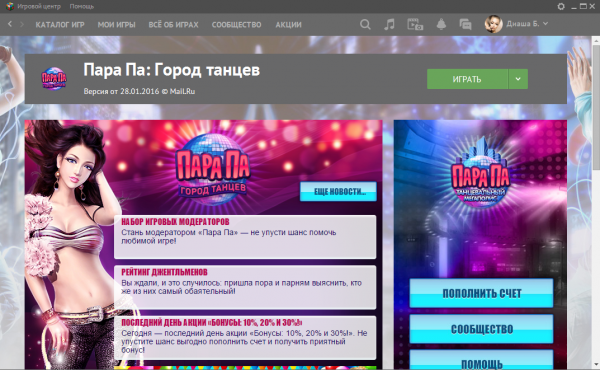Open the ЕЩЕ НОВОСТИ link

tap(338, 192)
